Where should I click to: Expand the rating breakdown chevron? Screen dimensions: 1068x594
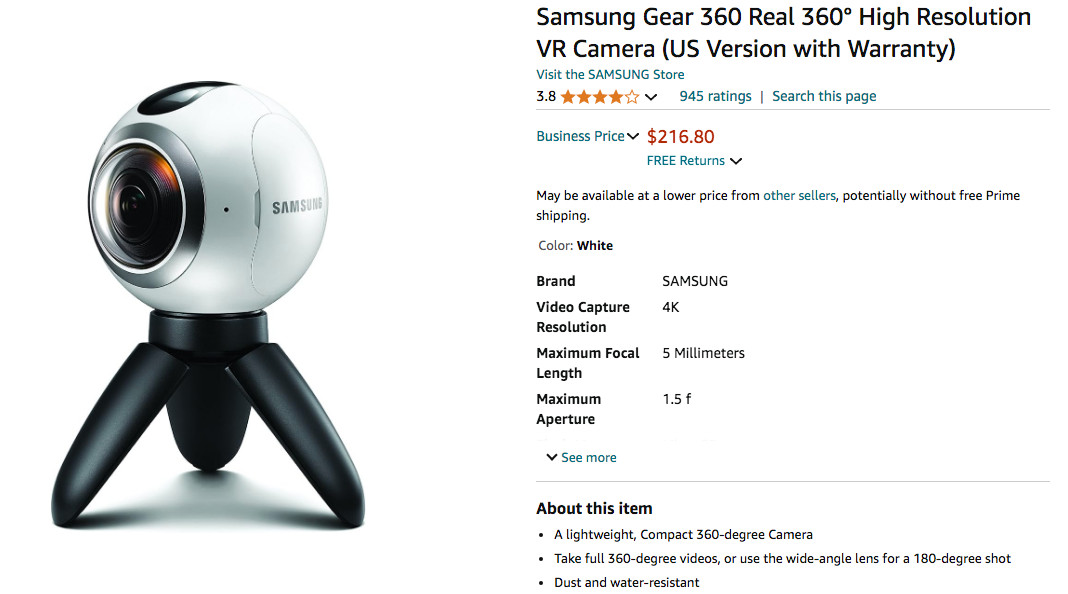click(x=651, y=97)
